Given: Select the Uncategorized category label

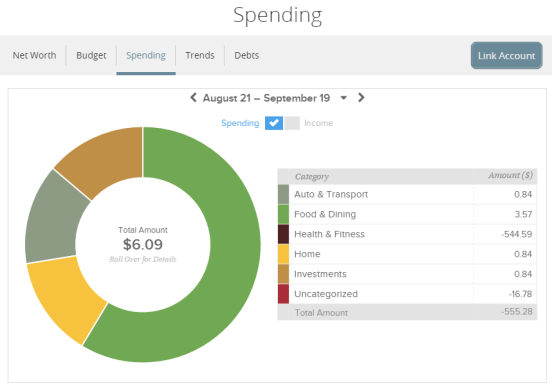Looking at the screenshot, I should point(326,294).
